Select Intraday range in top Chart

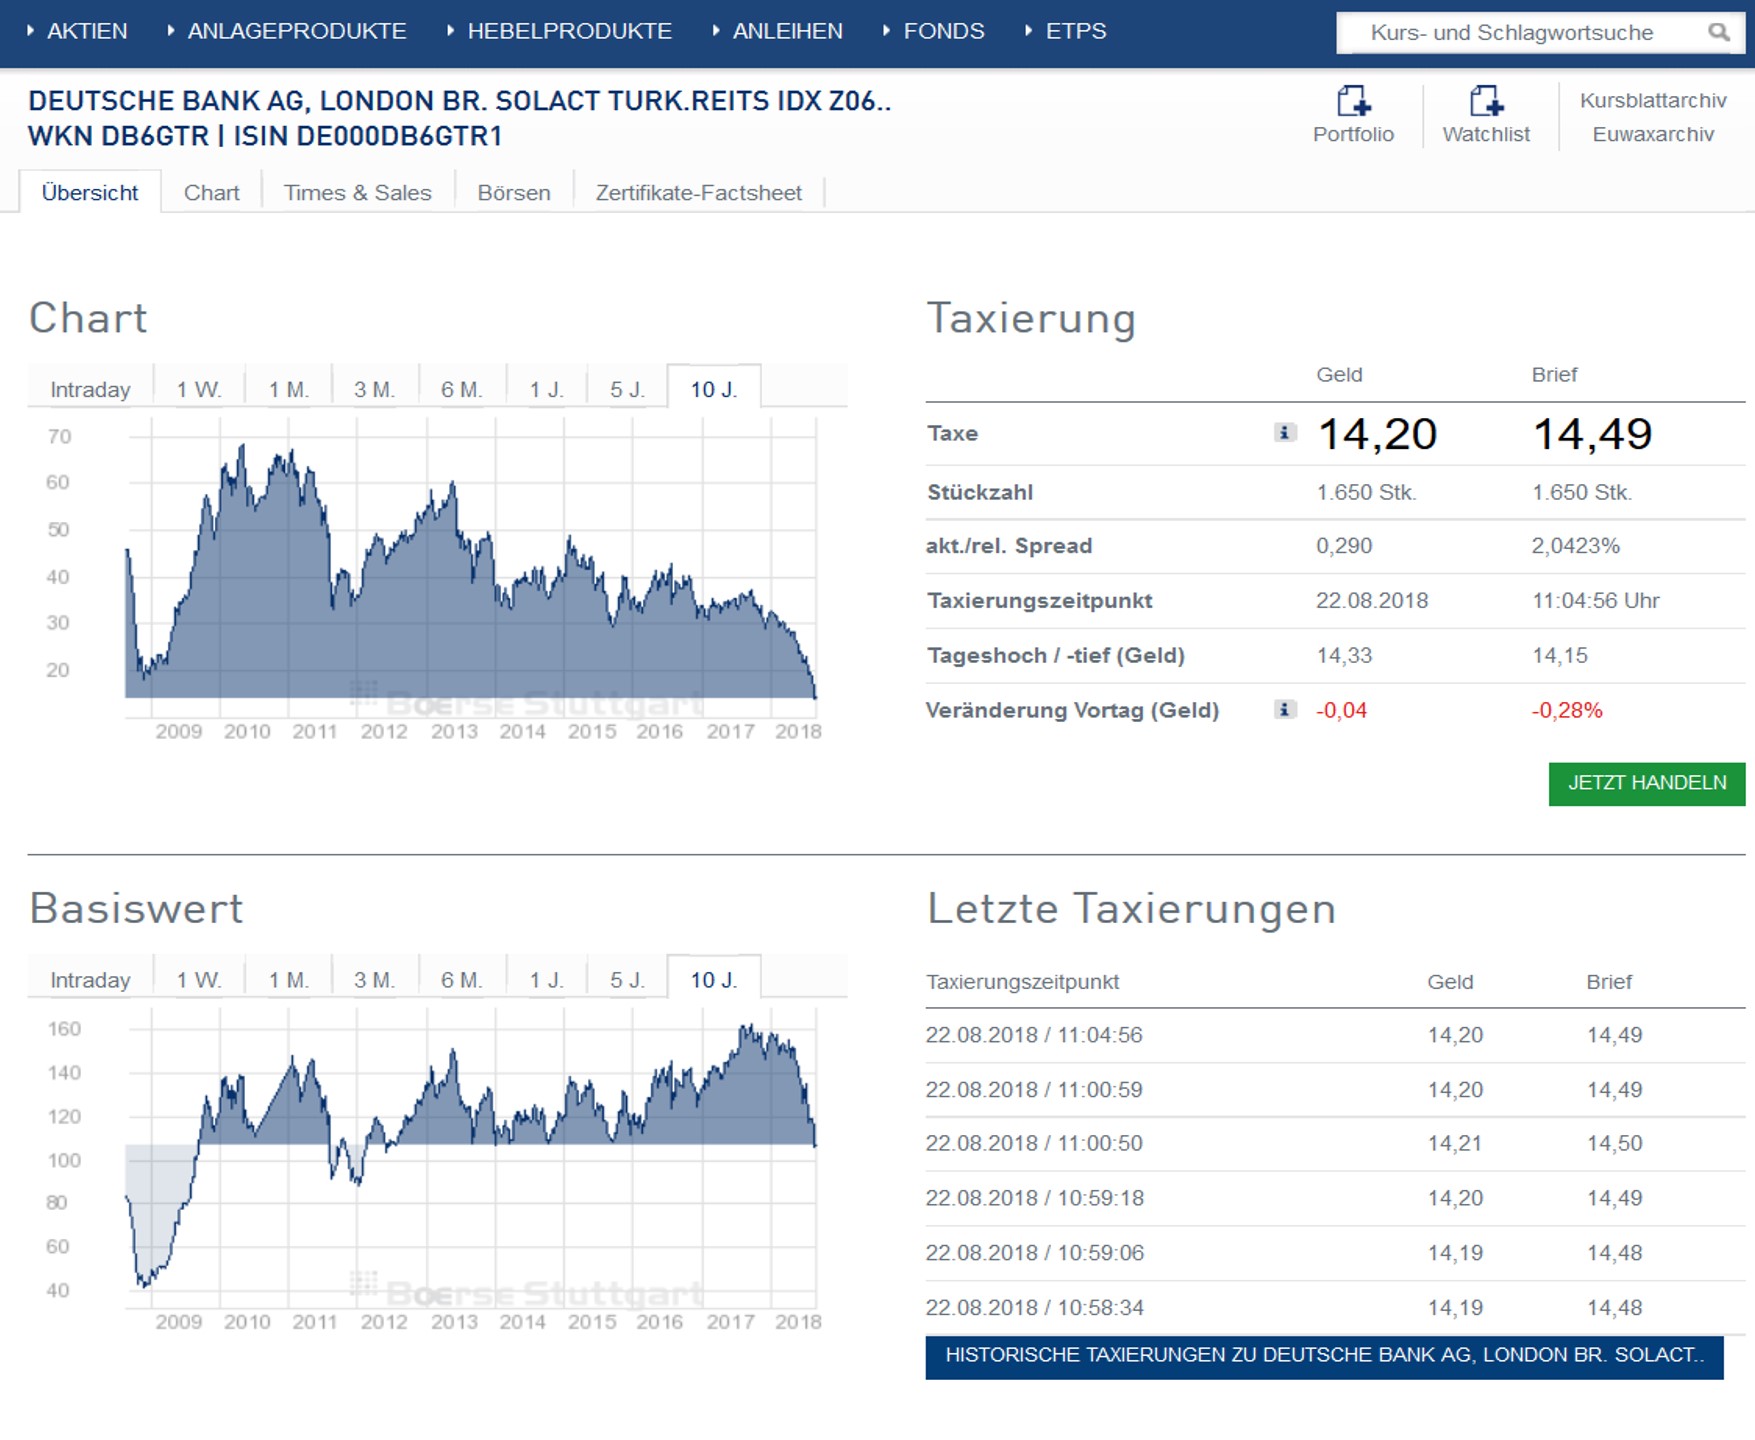pyautogui.click(x=90, y=390)
